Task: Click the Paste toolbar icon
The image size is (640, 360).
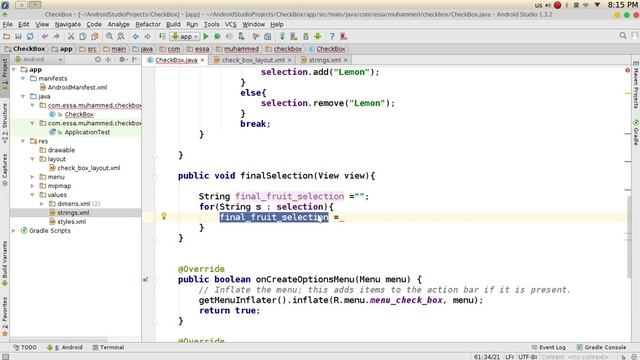Action: [x=94, y=36]
